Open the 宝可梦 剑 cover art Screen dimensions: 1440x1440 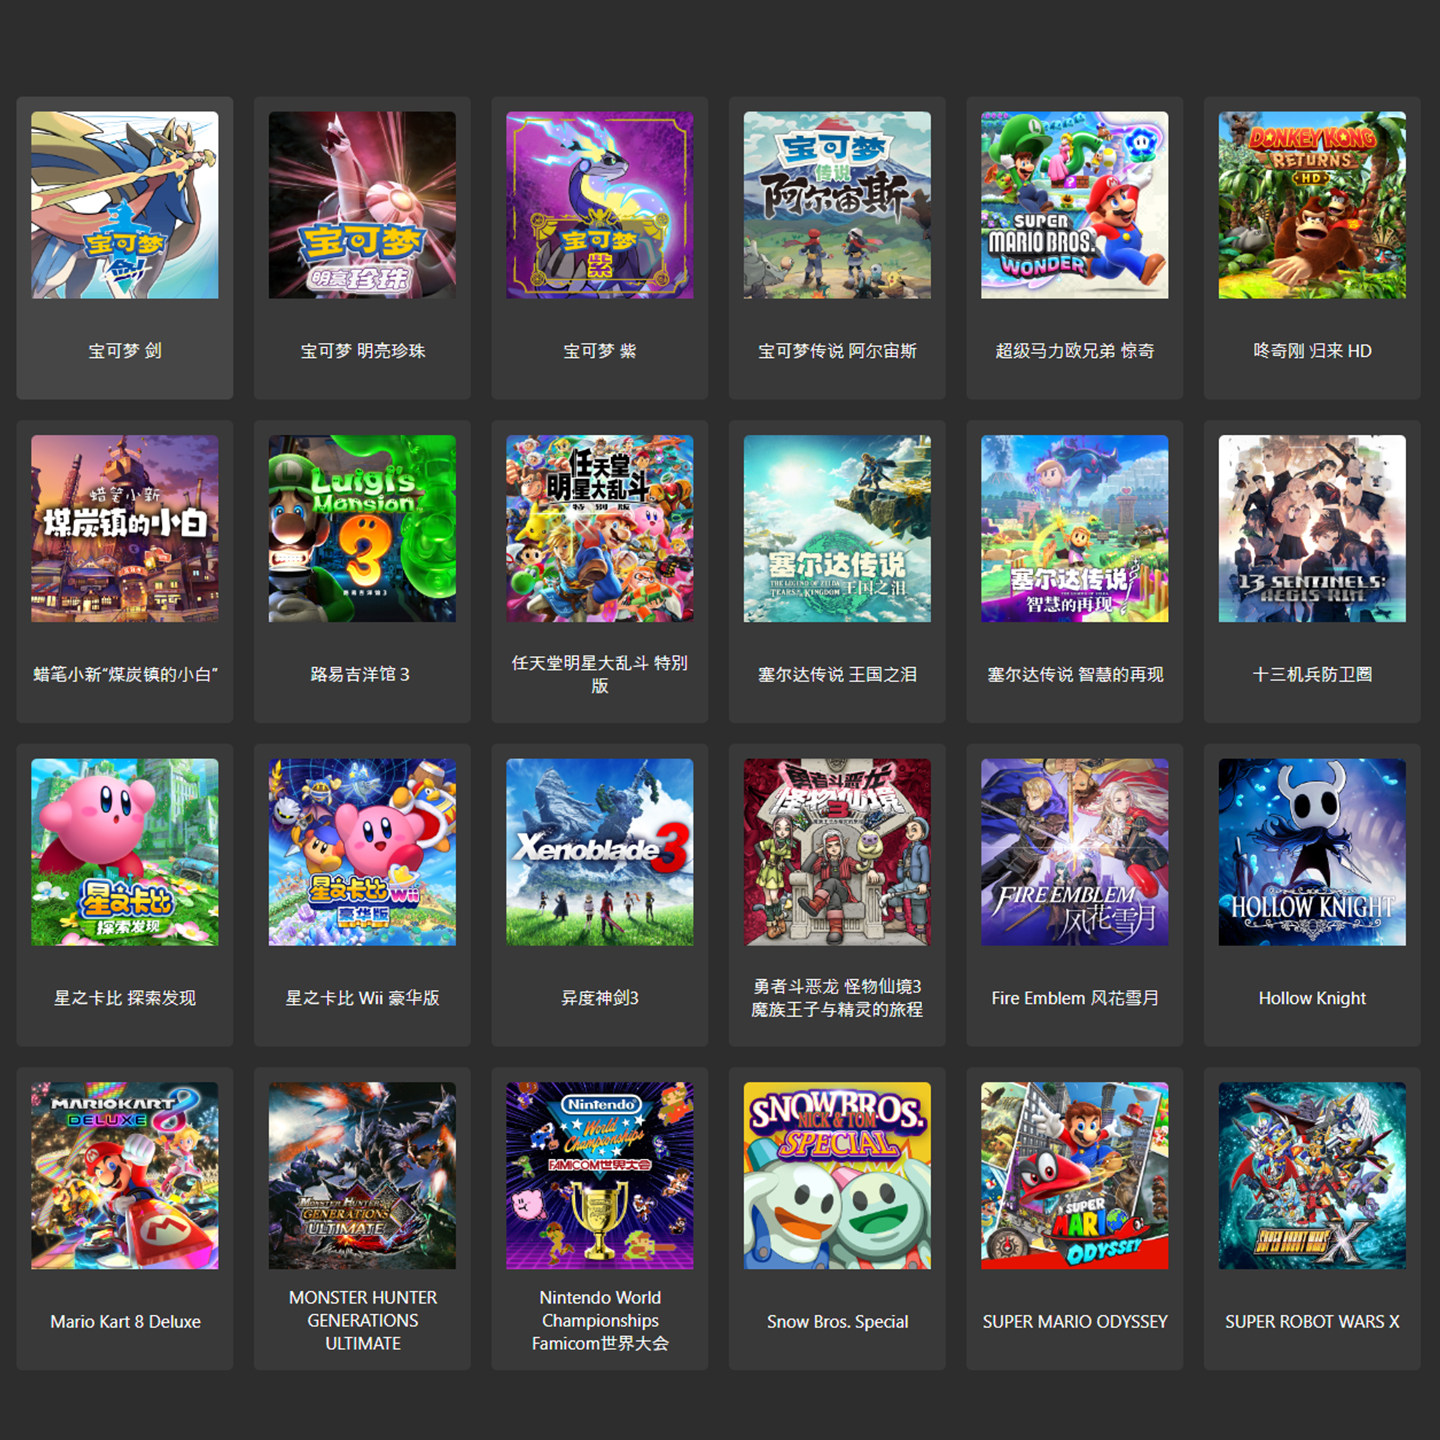125,205
